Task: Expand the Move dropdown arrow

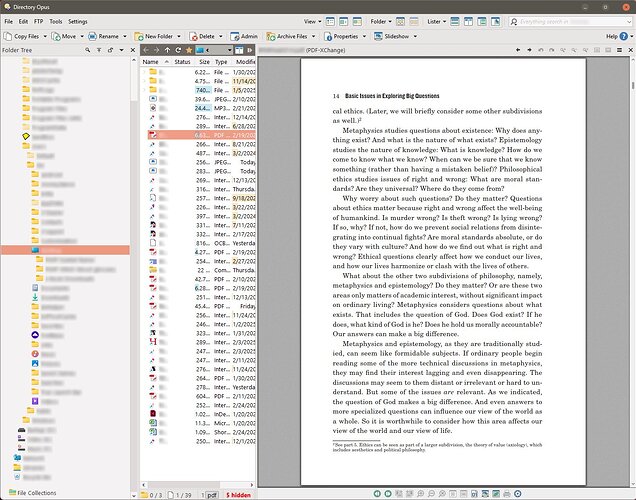Action: (x=82, y=36)
